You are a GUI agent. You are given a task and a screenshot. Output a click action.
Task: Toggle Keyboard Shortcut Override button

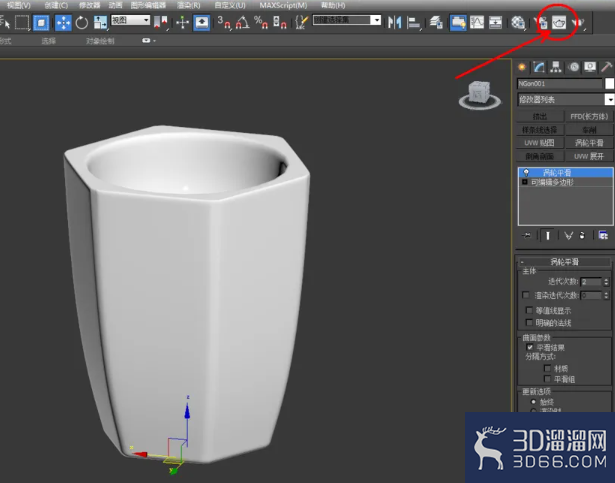click(x=202, y=22)
